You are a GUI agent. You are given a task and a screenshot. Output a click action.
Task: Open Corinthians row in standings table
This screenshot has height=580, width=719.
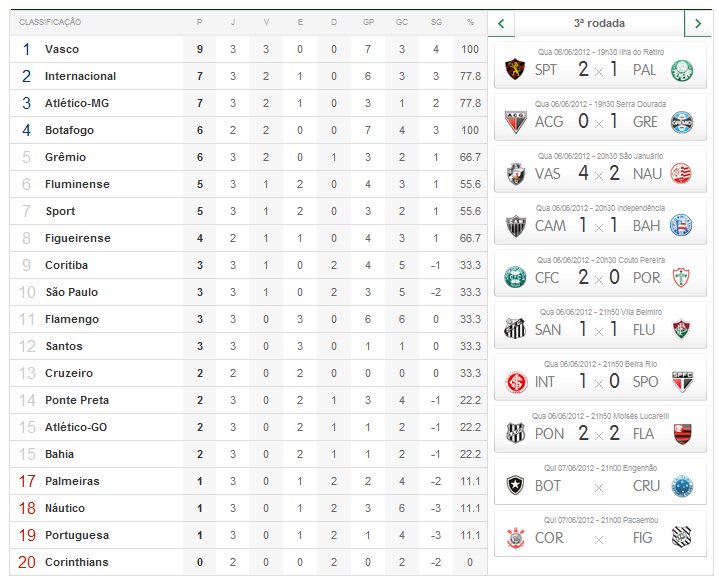click(76, 562)
